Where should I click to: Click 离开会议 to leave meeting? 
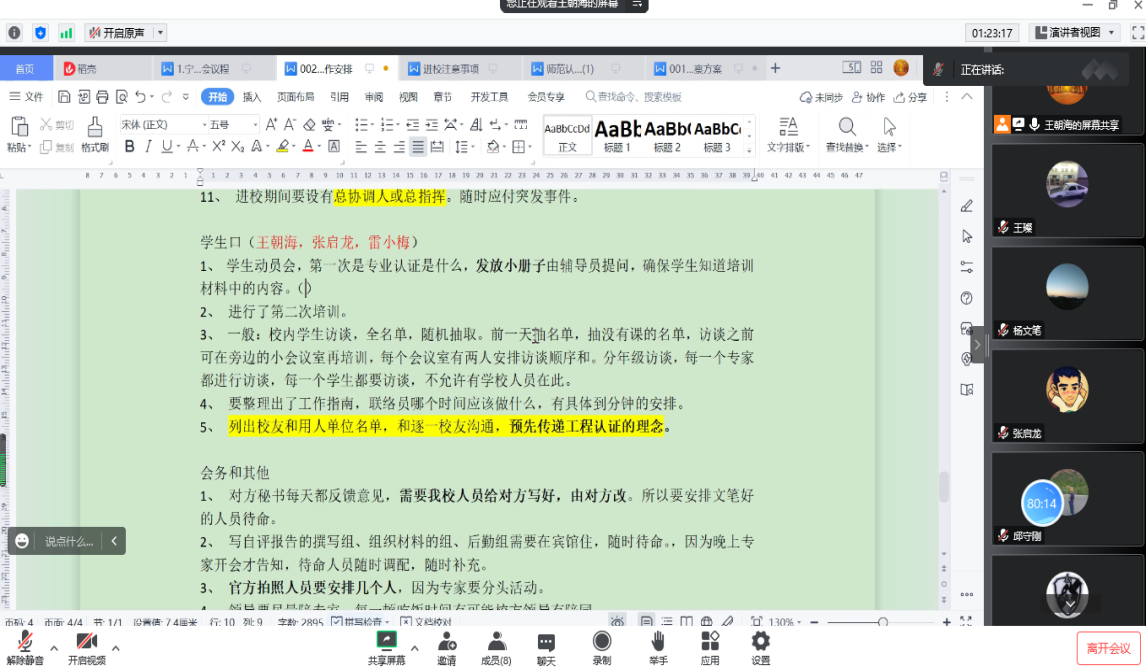(1108, 648)
